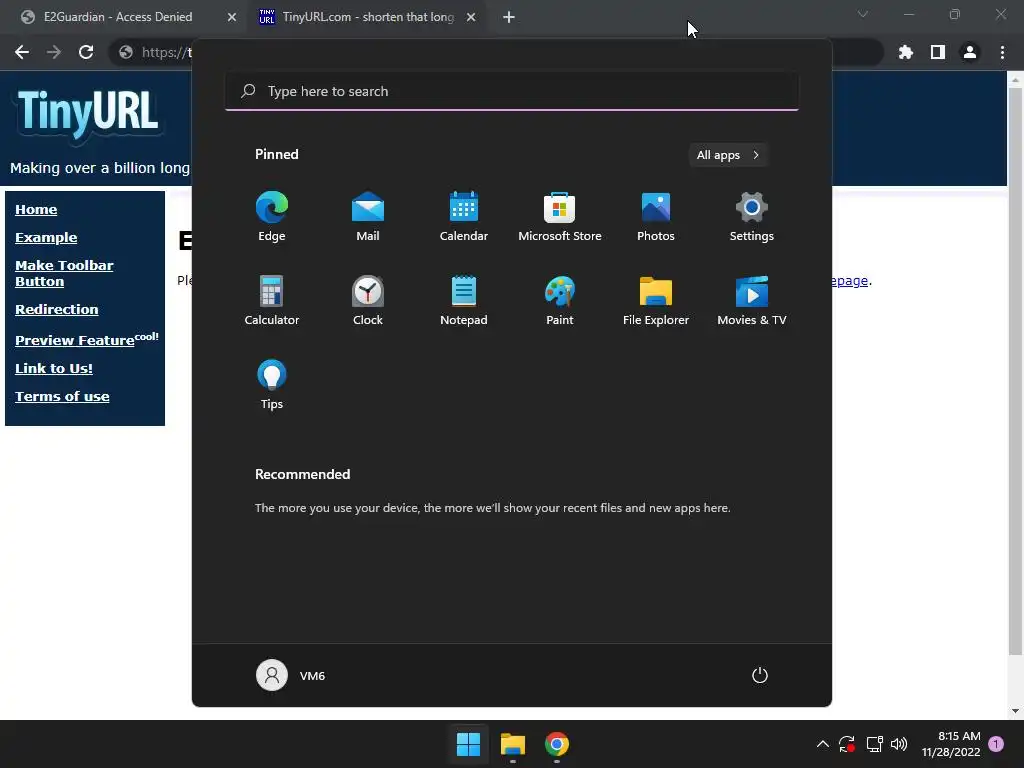1024x768 pixels.
Task: Close the TinyURL.com tab
Action: click(x=471, y=17)
